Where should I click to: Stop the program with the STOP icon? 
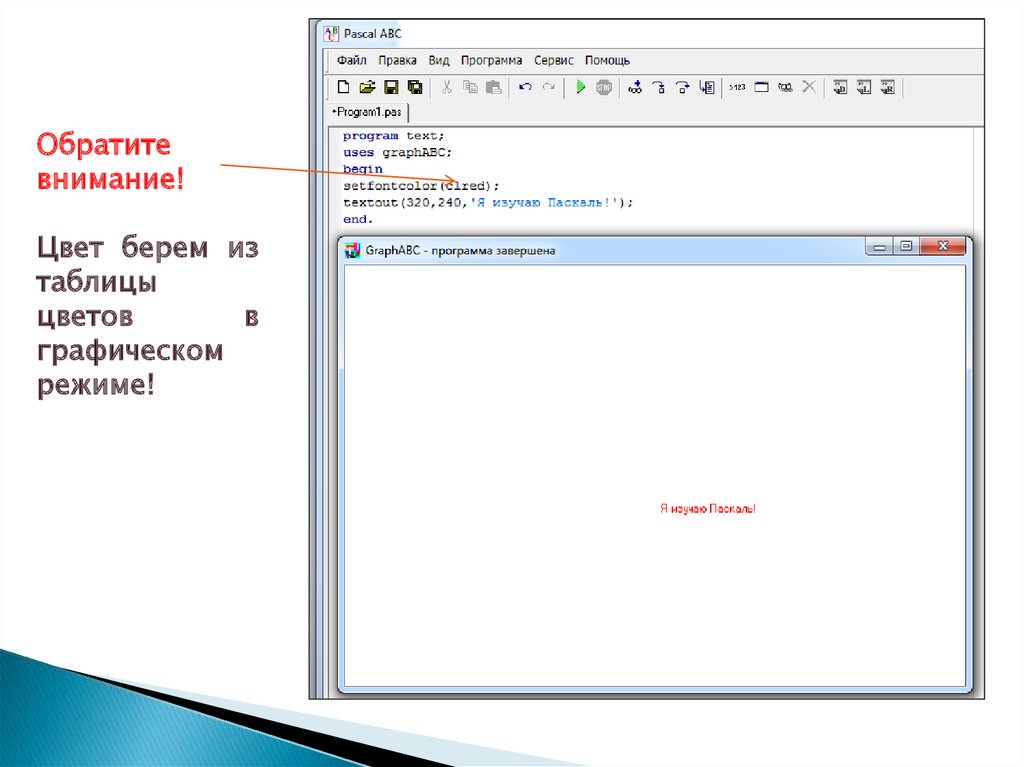tap(604, 87)
